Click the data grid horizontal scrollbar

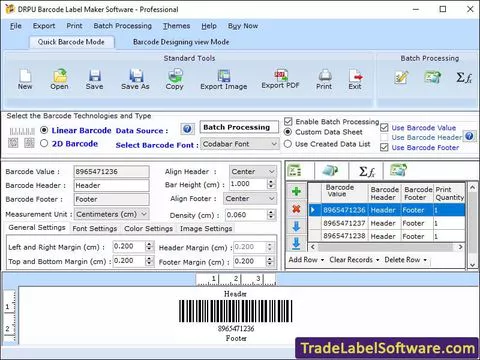point(386,247)
